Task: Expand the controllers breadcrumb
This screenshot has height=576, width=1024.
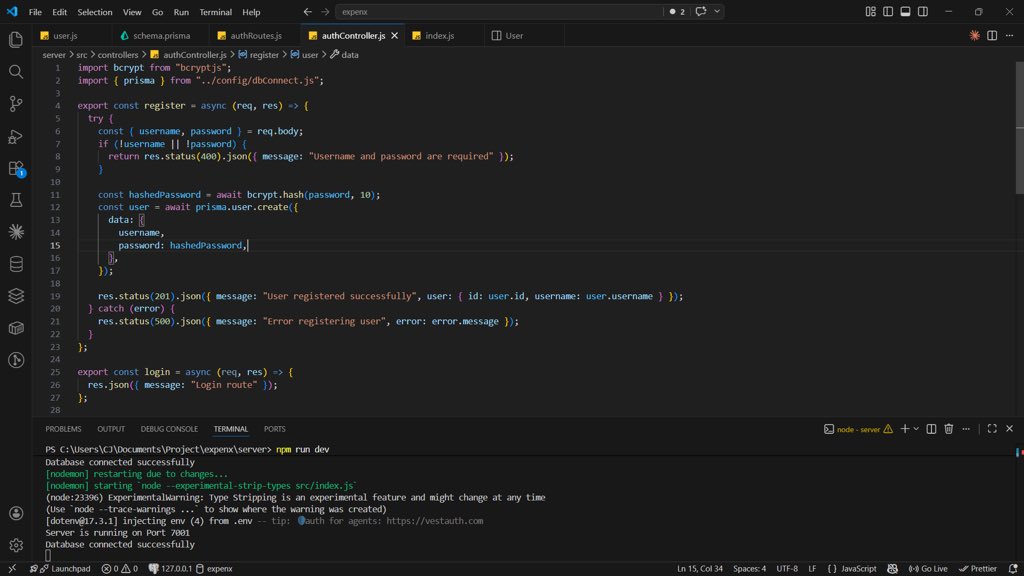Action: tap(118, 55)
